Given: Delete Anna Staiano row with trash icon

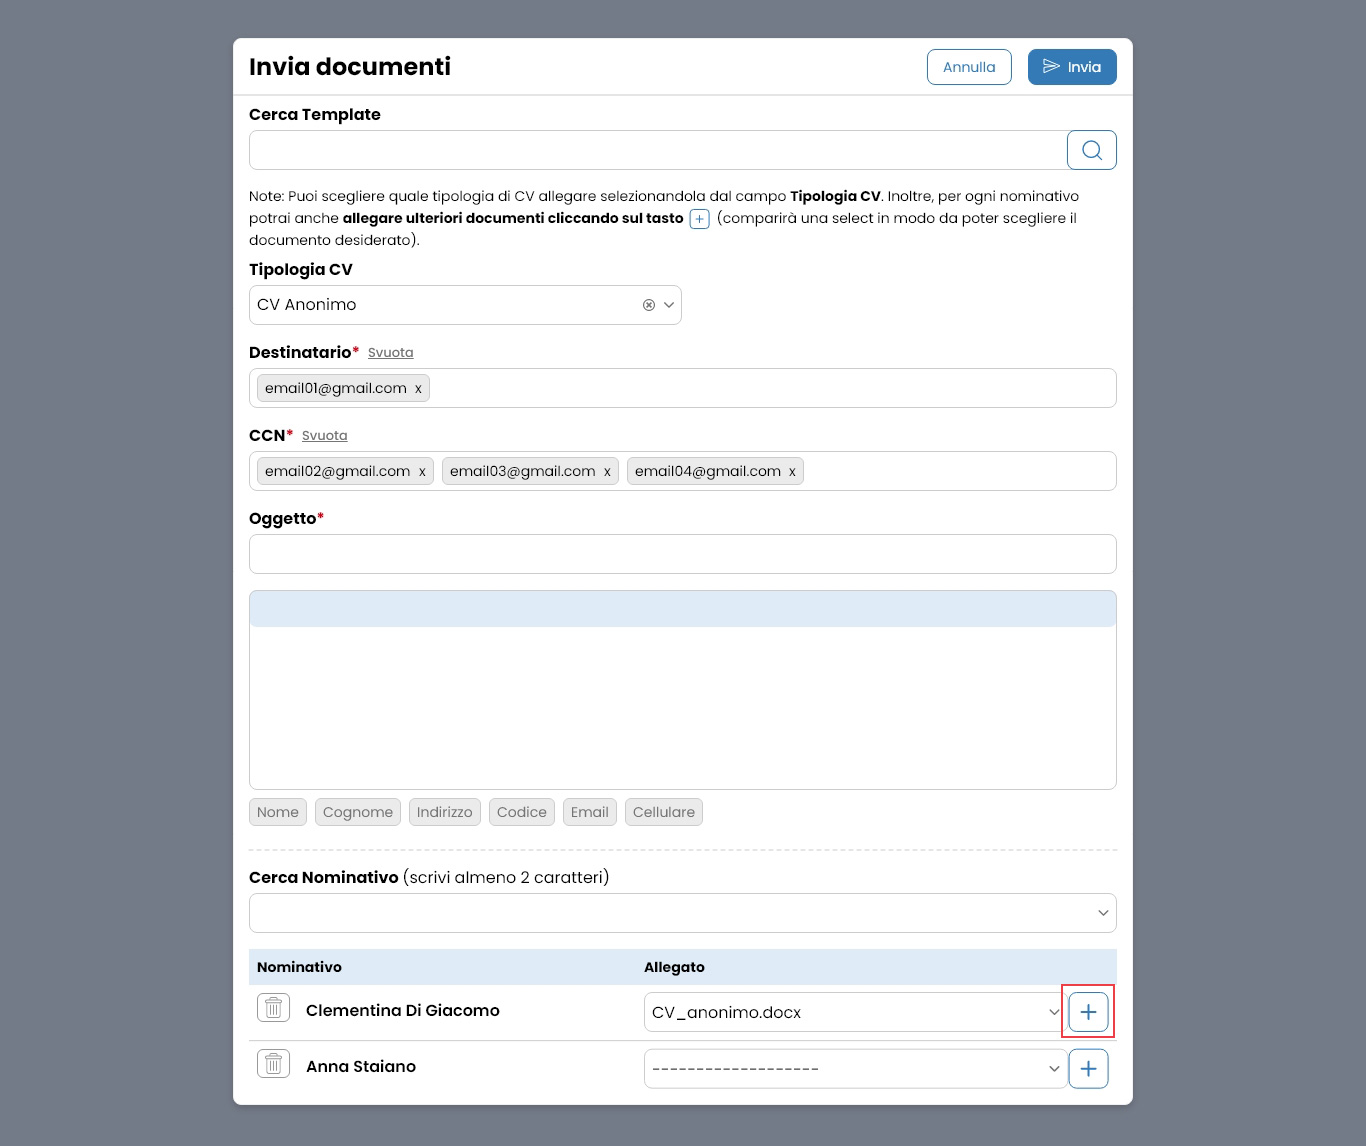Looking at the screenshot, I should point(273,1063).
